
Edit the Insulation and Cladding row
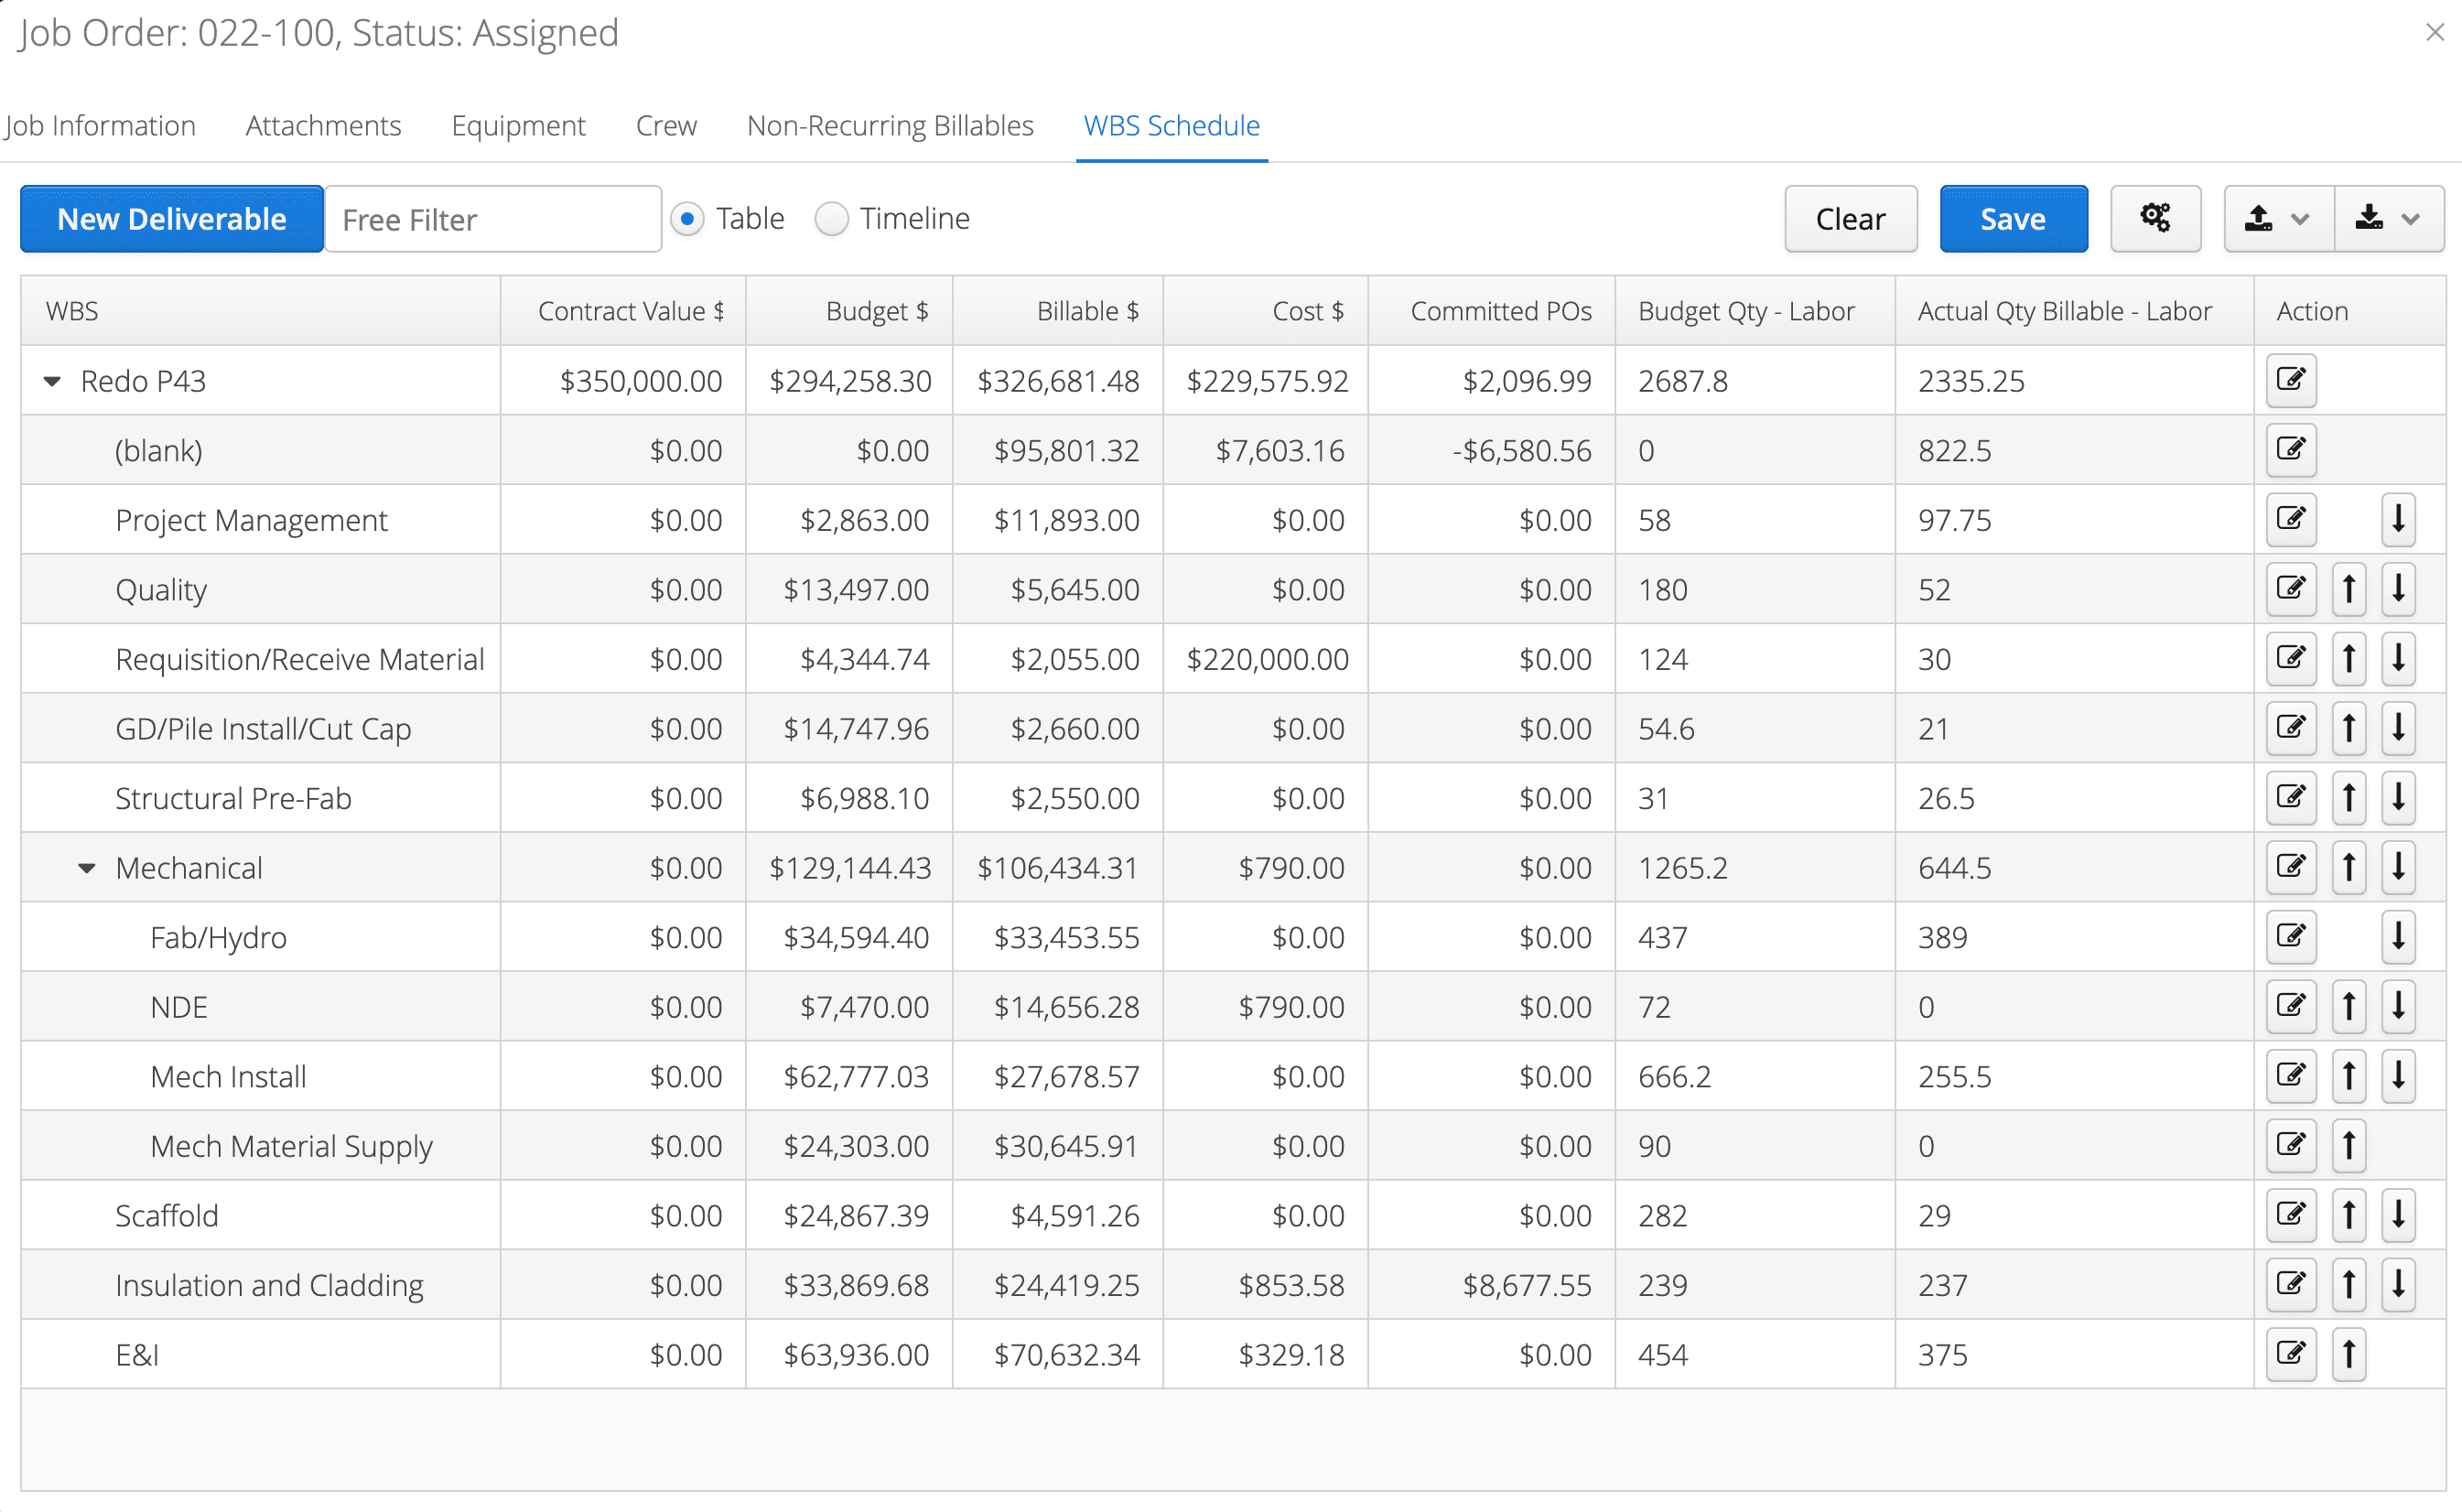(2291, 1285)
